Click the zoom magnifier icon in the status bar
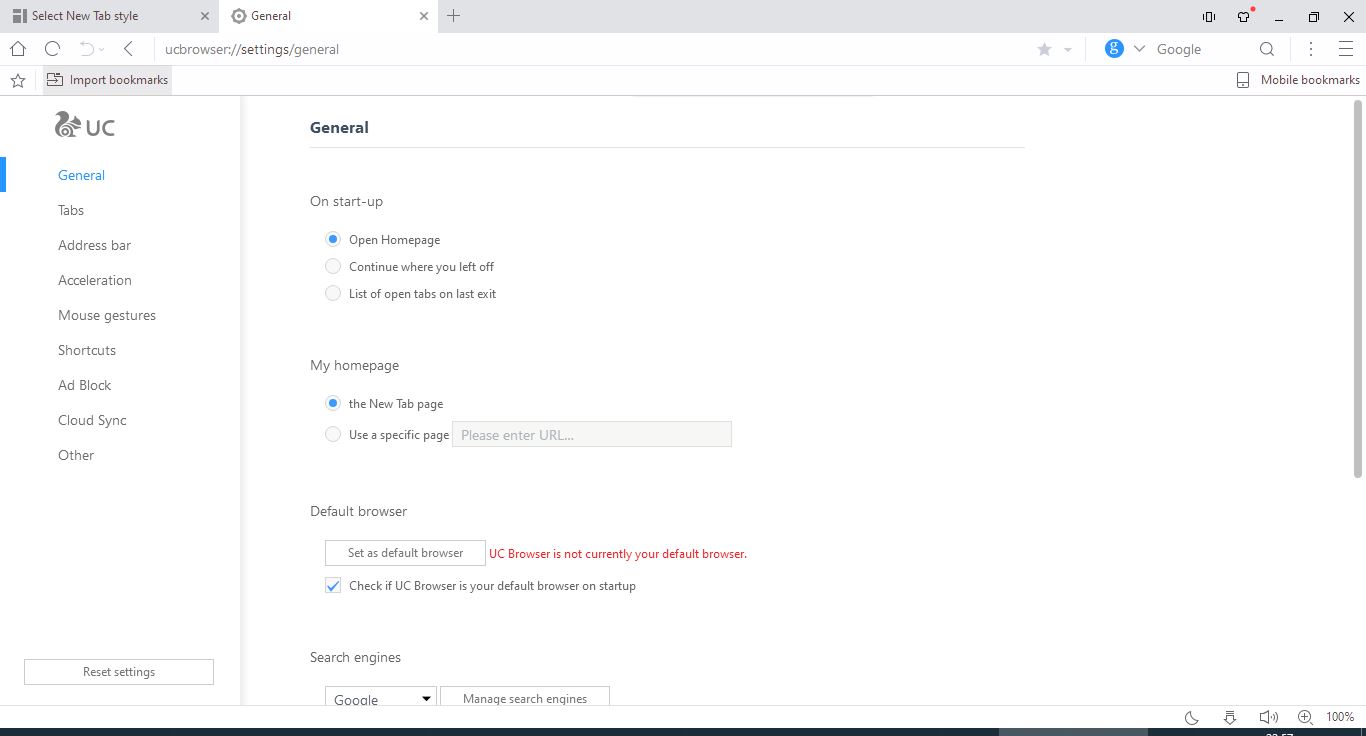 pos(1305,717)
